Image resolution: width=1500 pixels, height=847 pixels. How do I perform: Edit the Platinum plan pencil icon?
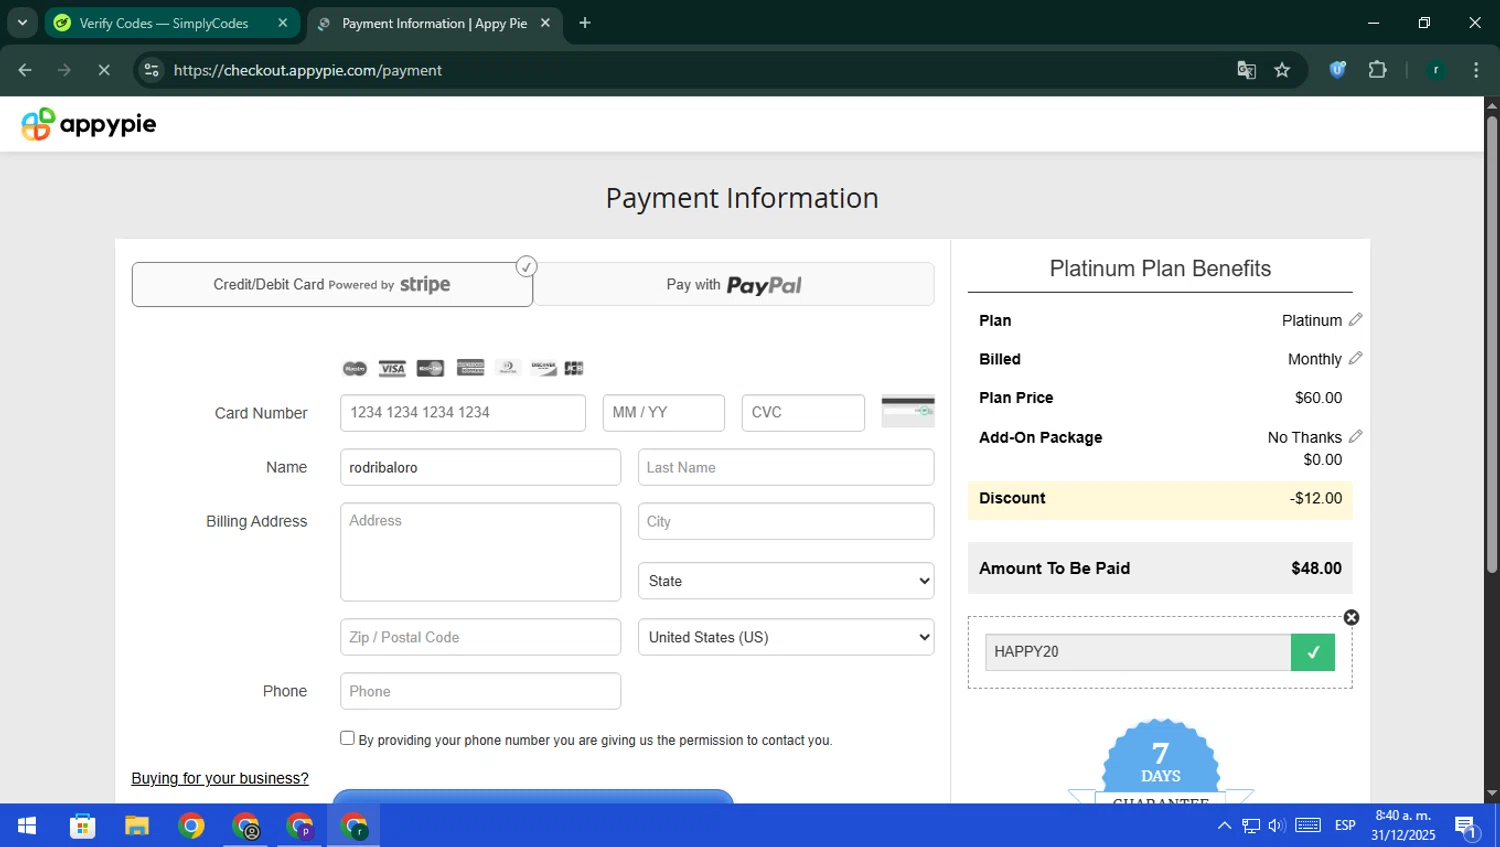tap(1355, 319)
